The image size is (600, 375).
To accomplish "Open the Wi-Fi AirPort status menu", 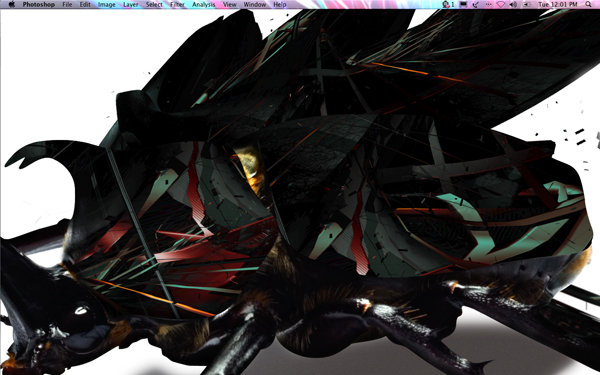I will (501, 4).
